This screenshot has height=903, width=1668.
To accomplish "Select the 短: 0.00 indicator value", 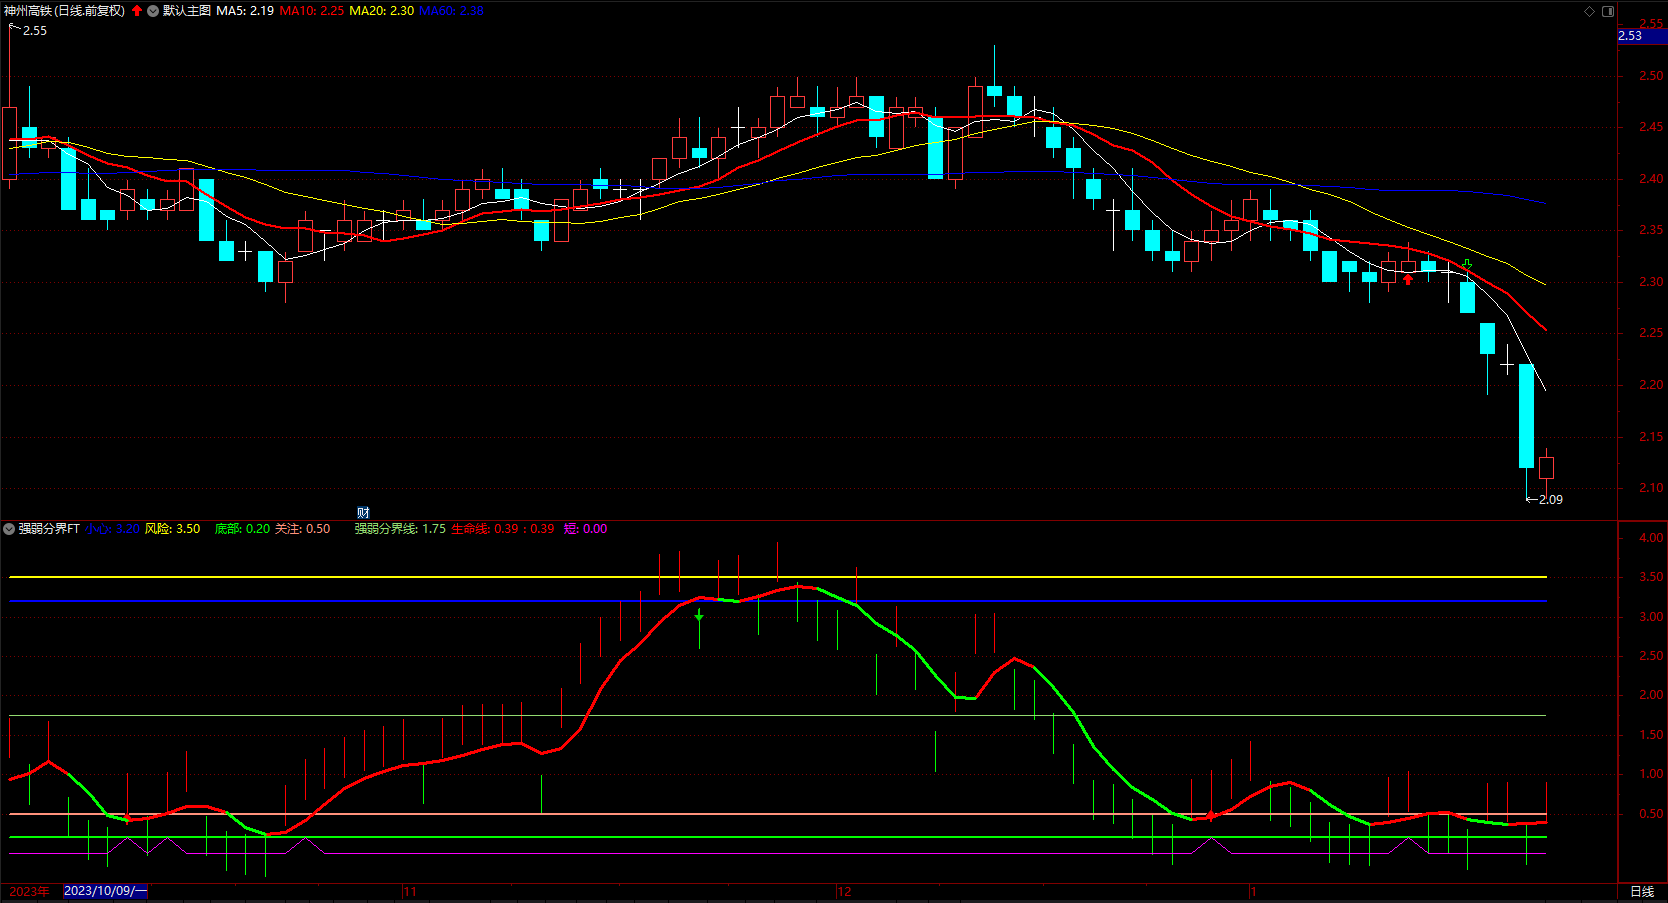I will tap(585, 529).
